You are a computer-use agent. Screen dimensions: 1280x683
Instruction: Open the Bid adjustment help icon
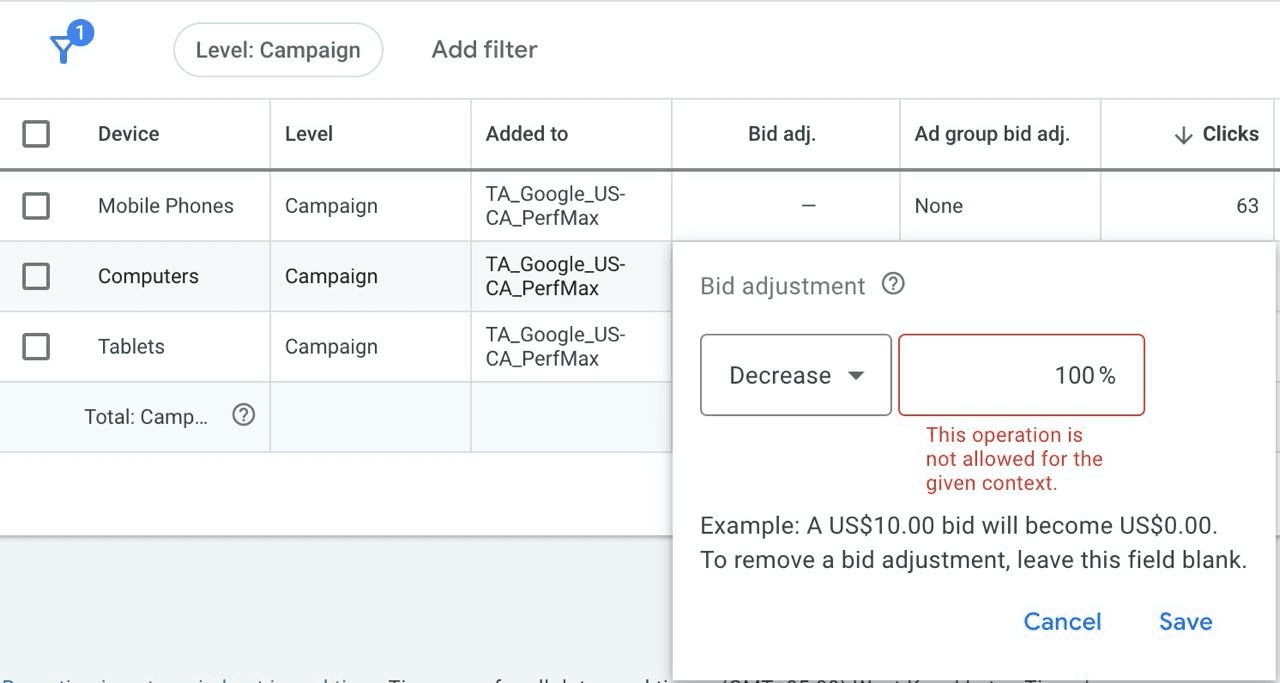(893, 284)
